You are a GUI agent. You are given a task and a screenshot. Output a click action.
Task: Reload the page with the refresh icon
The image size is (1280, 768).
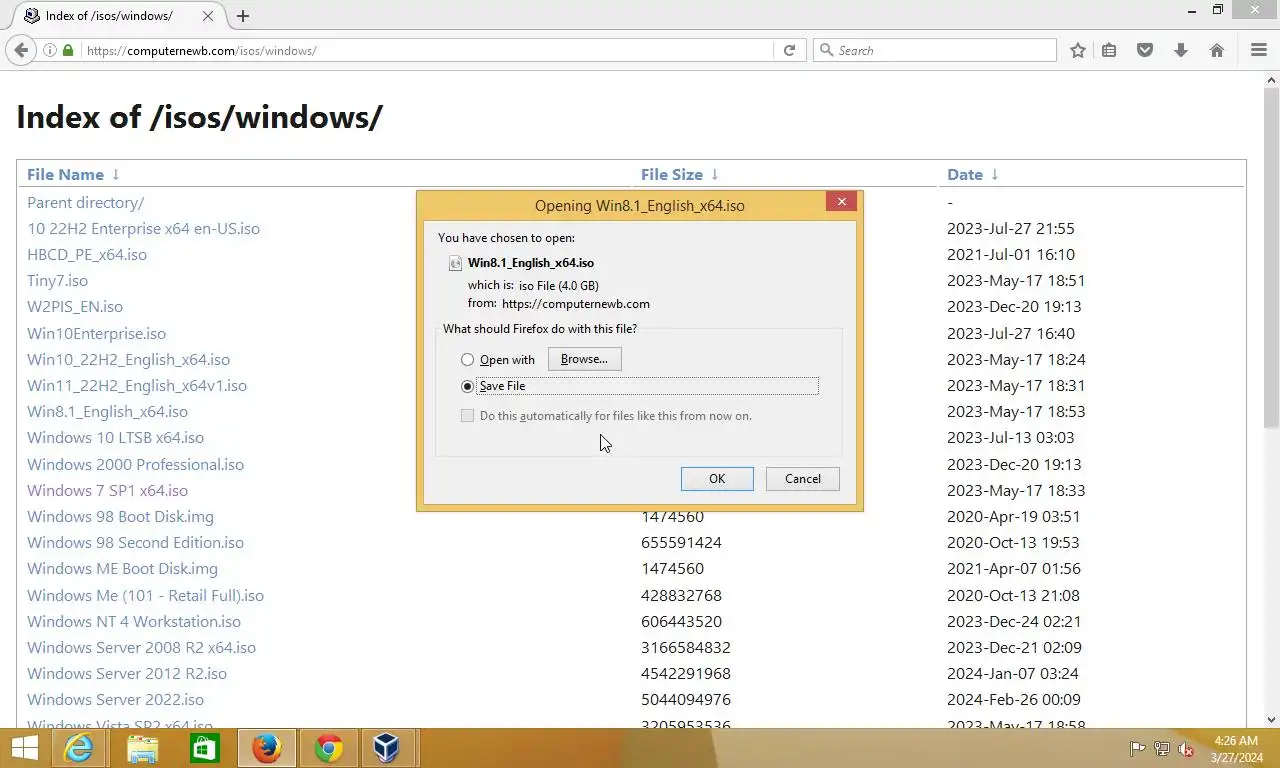click(789, 50)
